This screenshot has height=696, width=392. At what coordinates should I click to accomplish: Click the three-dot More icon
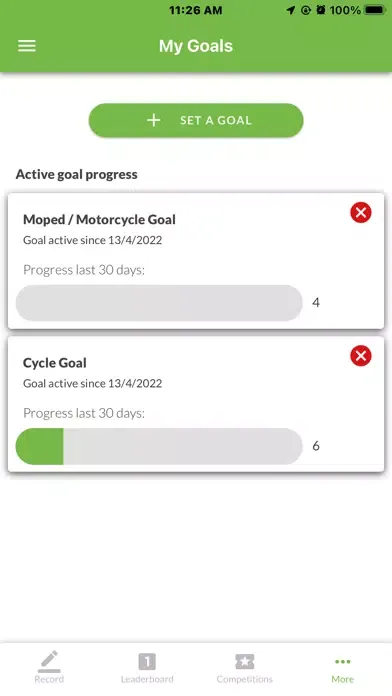tap(343, 662)
